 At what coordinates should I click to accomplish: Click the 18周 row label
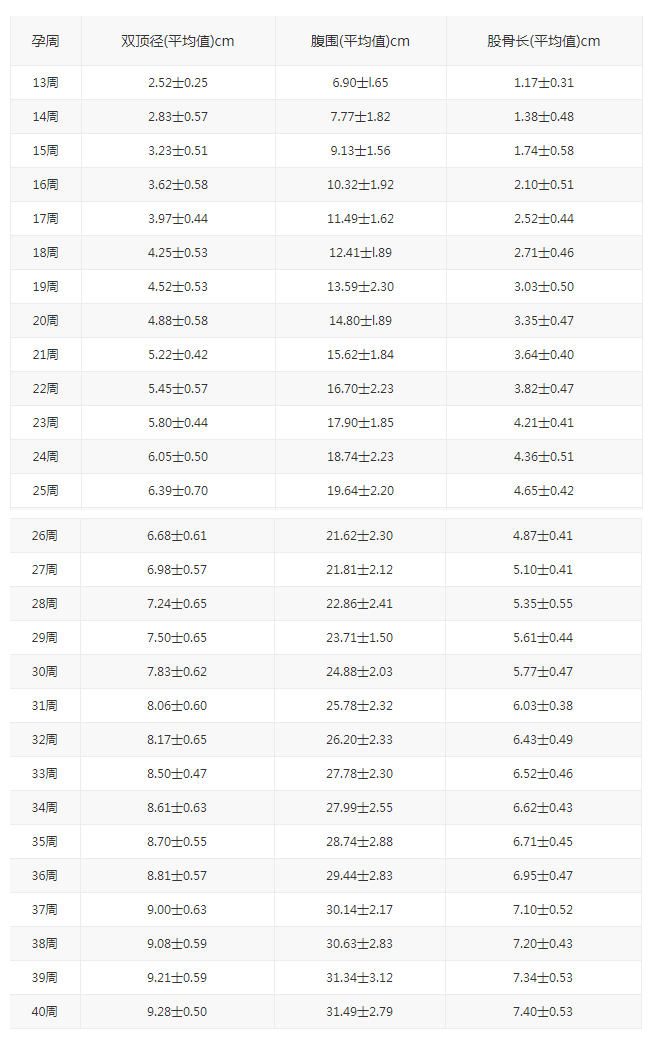click(46, 253)
